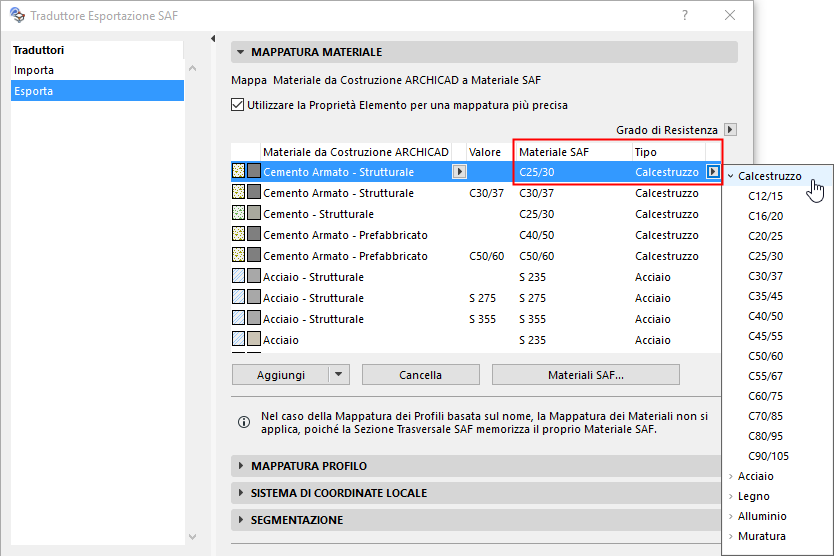Expand the Acciaio group in popup
Viewport: 834px width, 556px height.
[731, 476]
